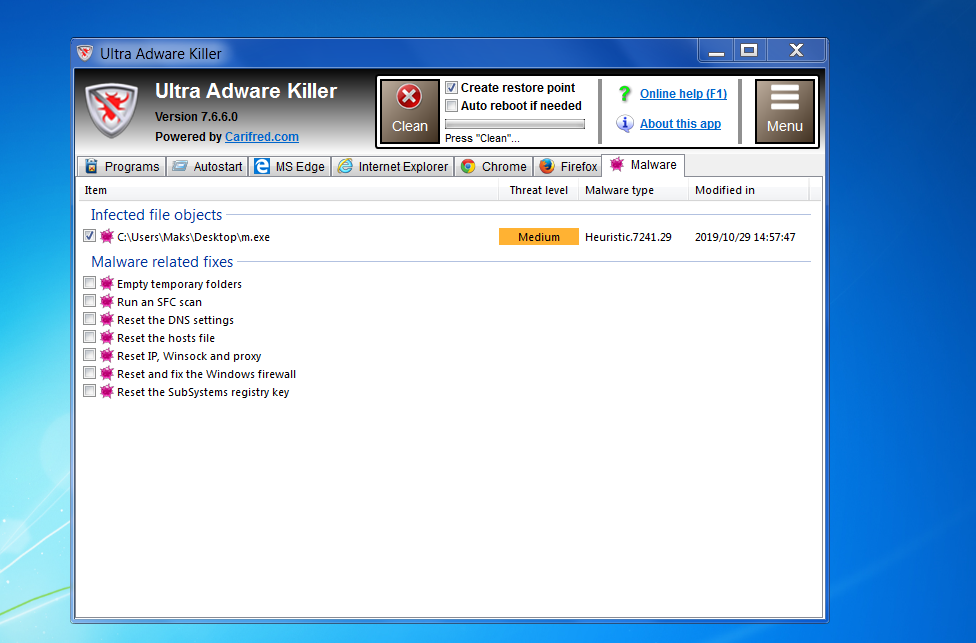Open the MS Edge tab
Screen dimensions: 976x643
tap(289, 166)
